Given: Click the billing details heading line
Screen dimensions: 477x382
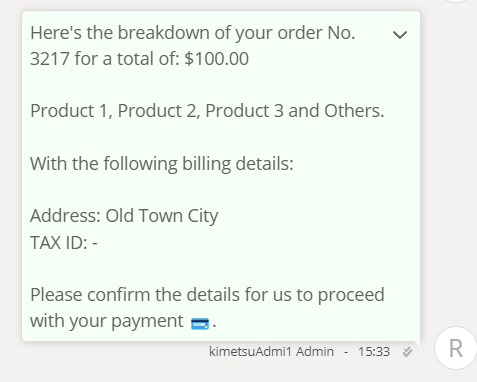Looking at the screenshot, I should (x=162, y=164).
